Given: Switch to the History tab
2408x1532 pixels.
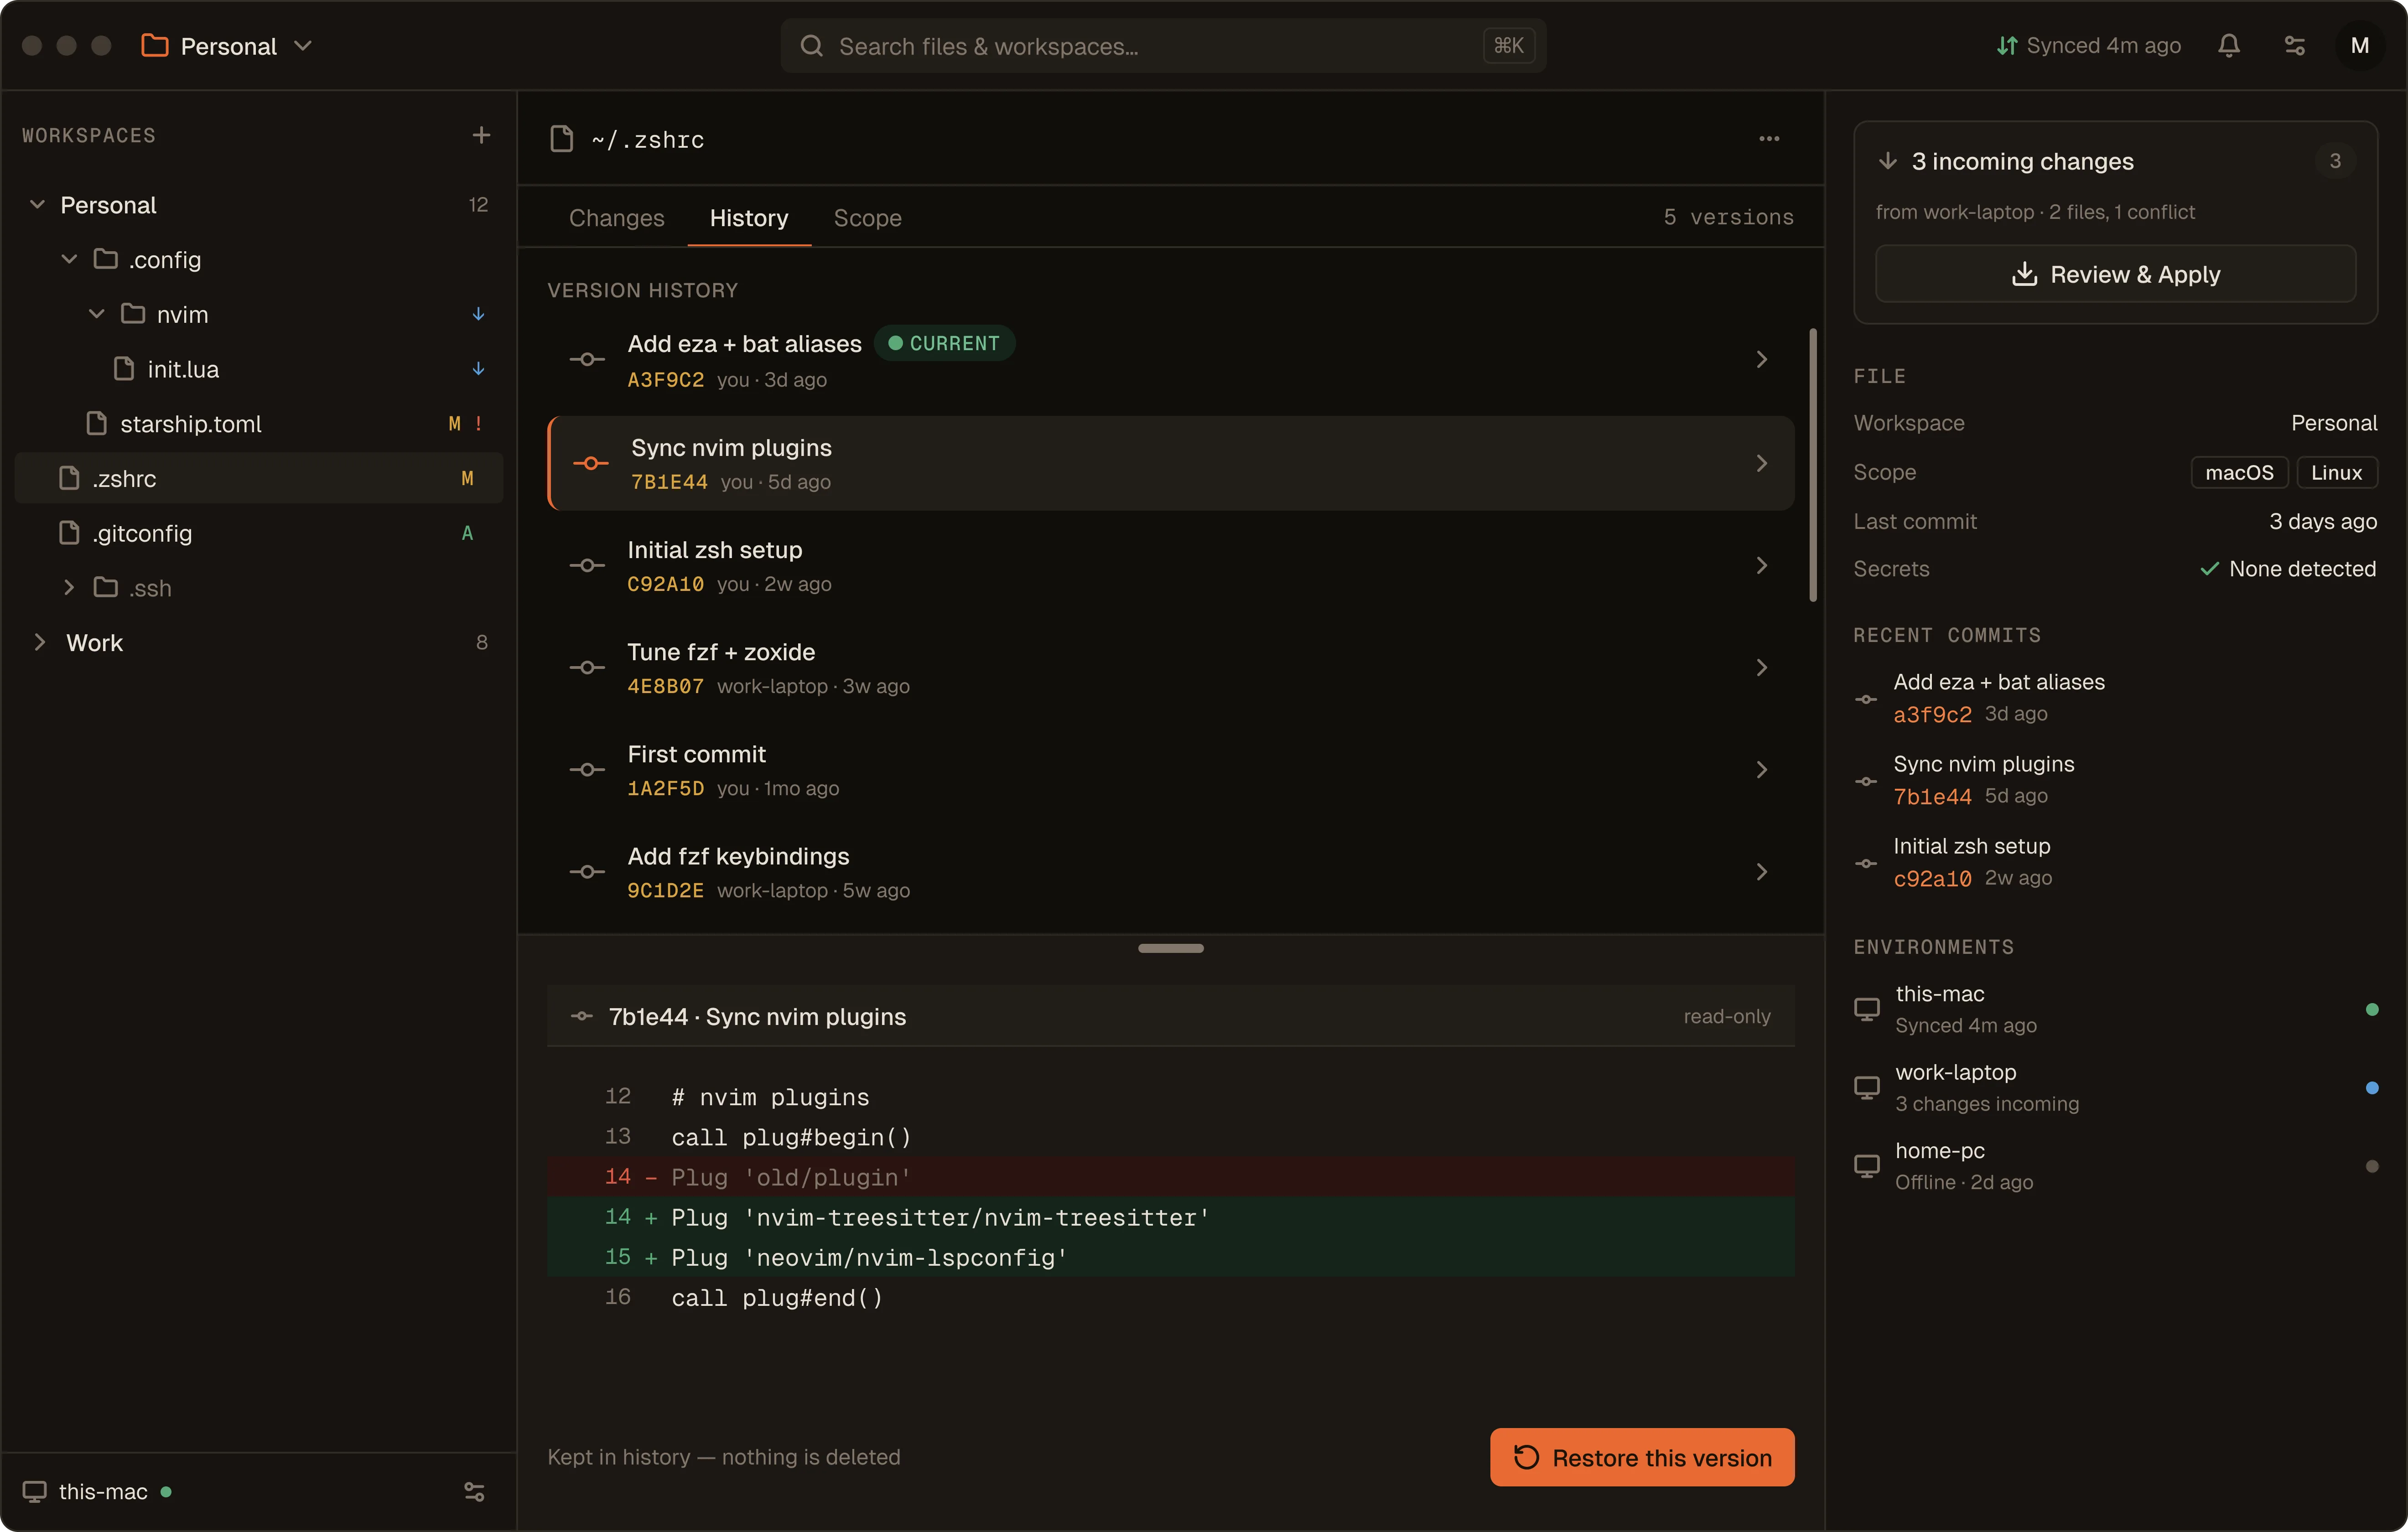Looking at the screenshot, I should (749, 218).
